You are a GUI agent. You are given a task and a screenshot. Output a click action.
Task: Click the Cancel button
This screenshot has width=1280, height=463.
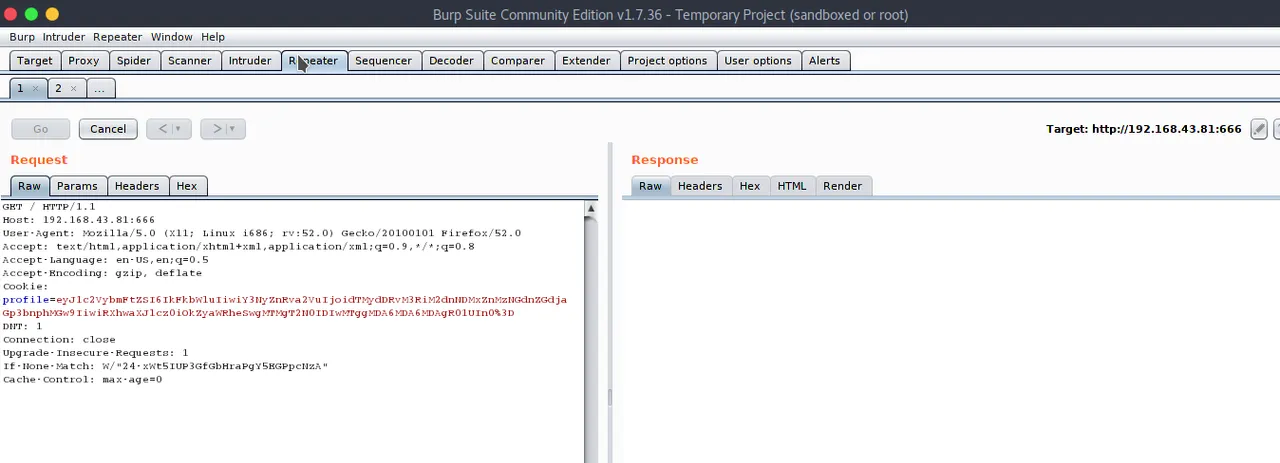108,129
